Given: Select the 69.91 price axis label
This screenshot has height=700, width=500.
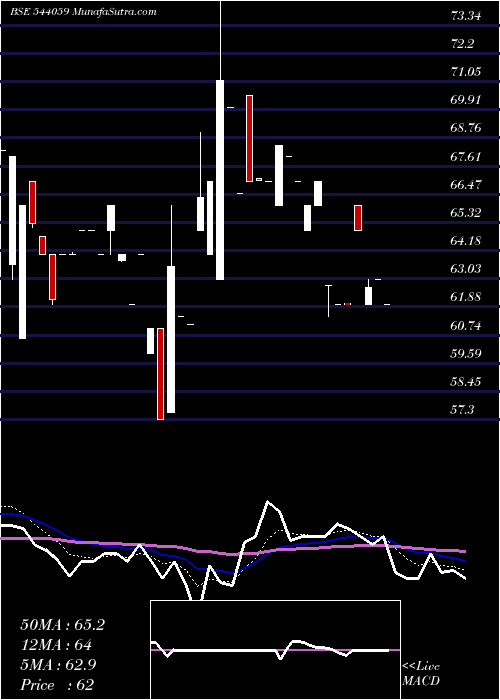Looking at the screenshot, I should (466, 100).
